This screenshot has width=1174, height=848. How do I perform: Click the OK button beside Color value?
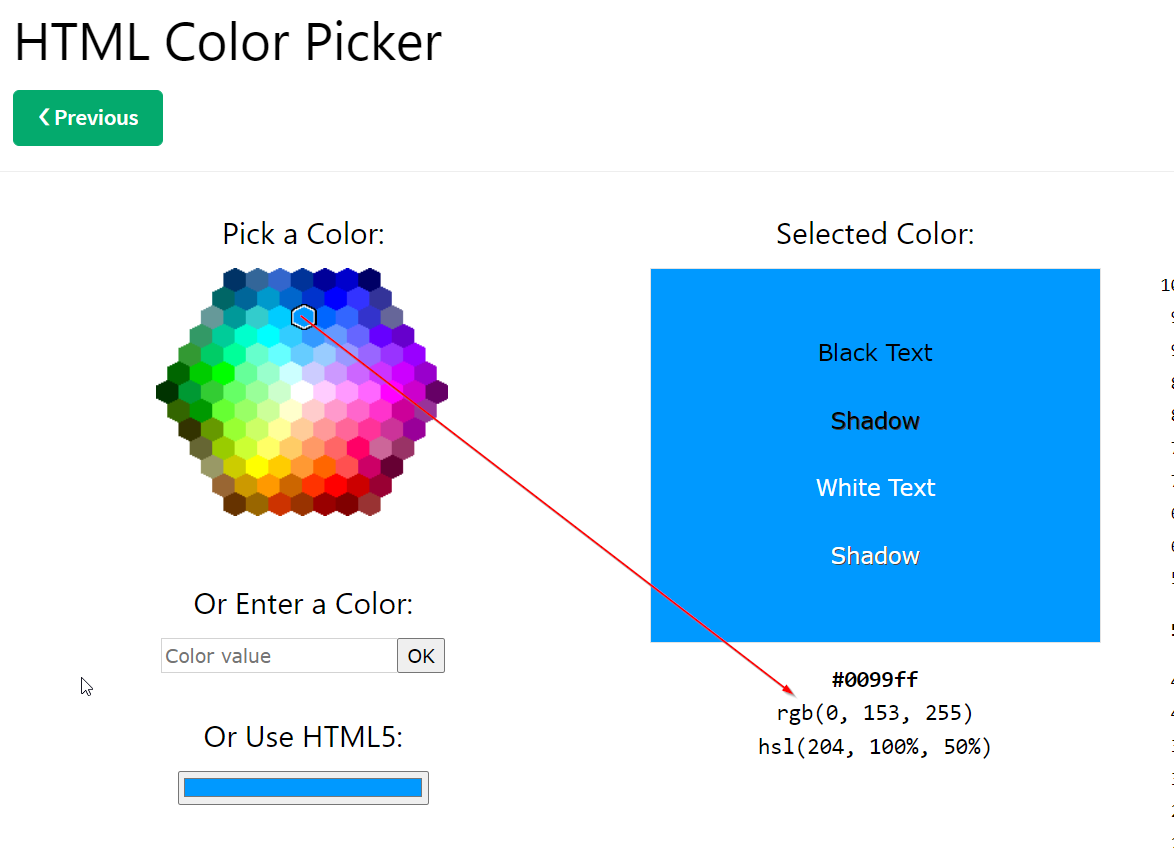pyautogui.click(x=421, y=656)
